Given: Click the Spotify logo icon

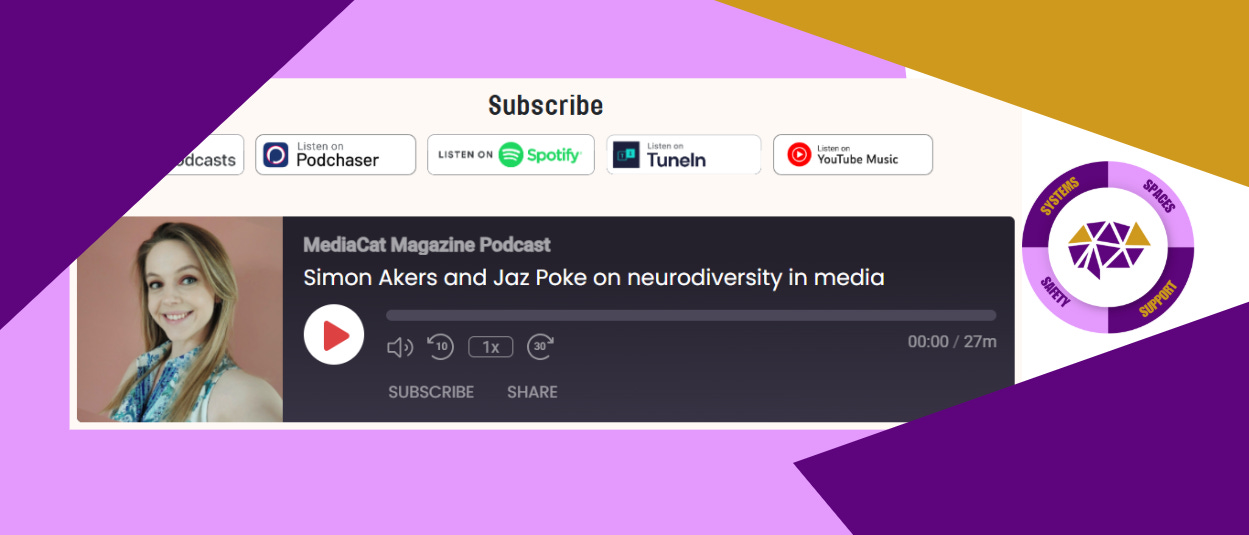Looking at the screenshot, I should click(511, 154).
